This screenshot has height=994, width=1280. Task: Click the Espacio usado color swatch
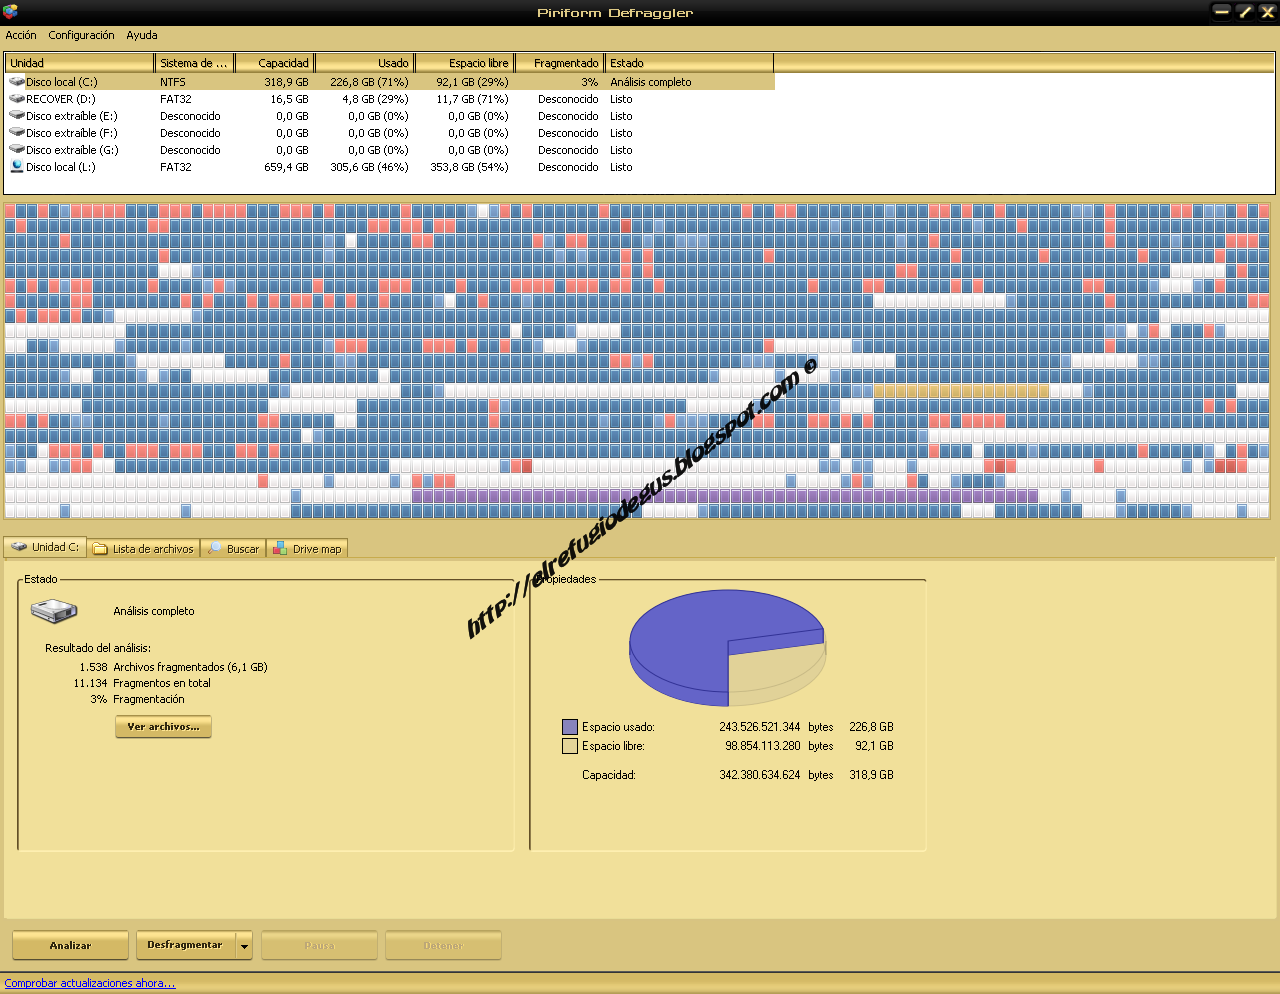(570, 727)
